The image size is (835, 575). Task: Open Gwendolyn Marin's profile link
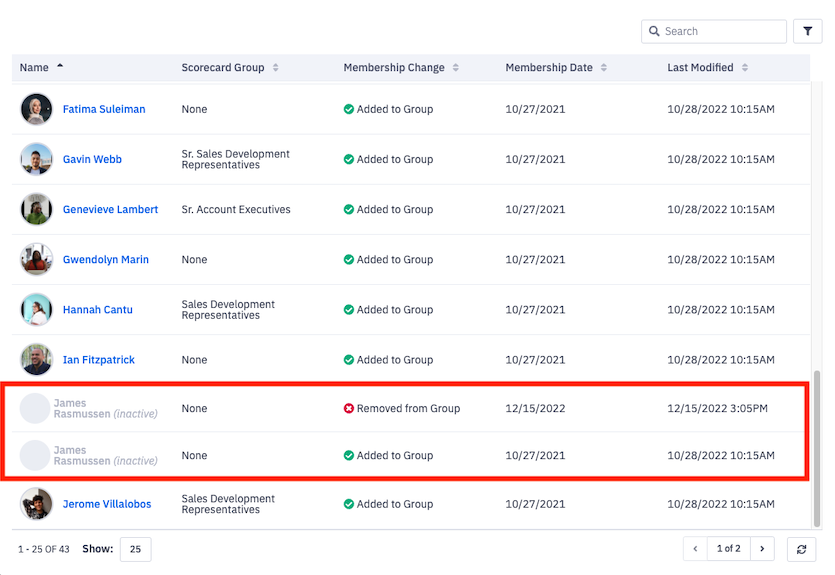pyautogui.click(x=105, y=260)
